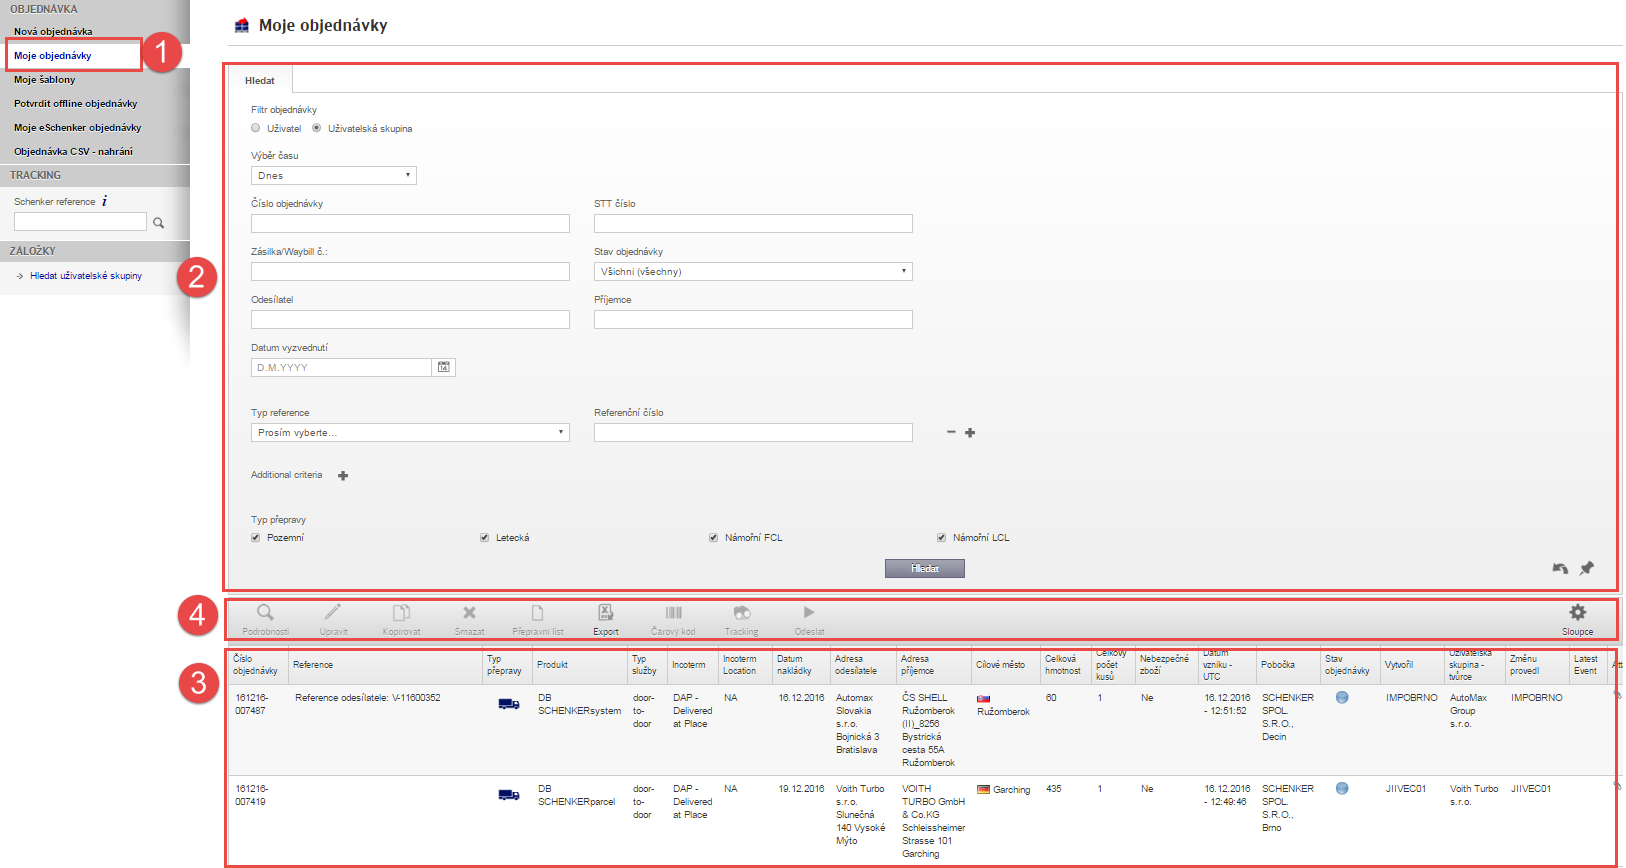
Task: Click the Schenker reference info icon
Action: click(105, 201)
